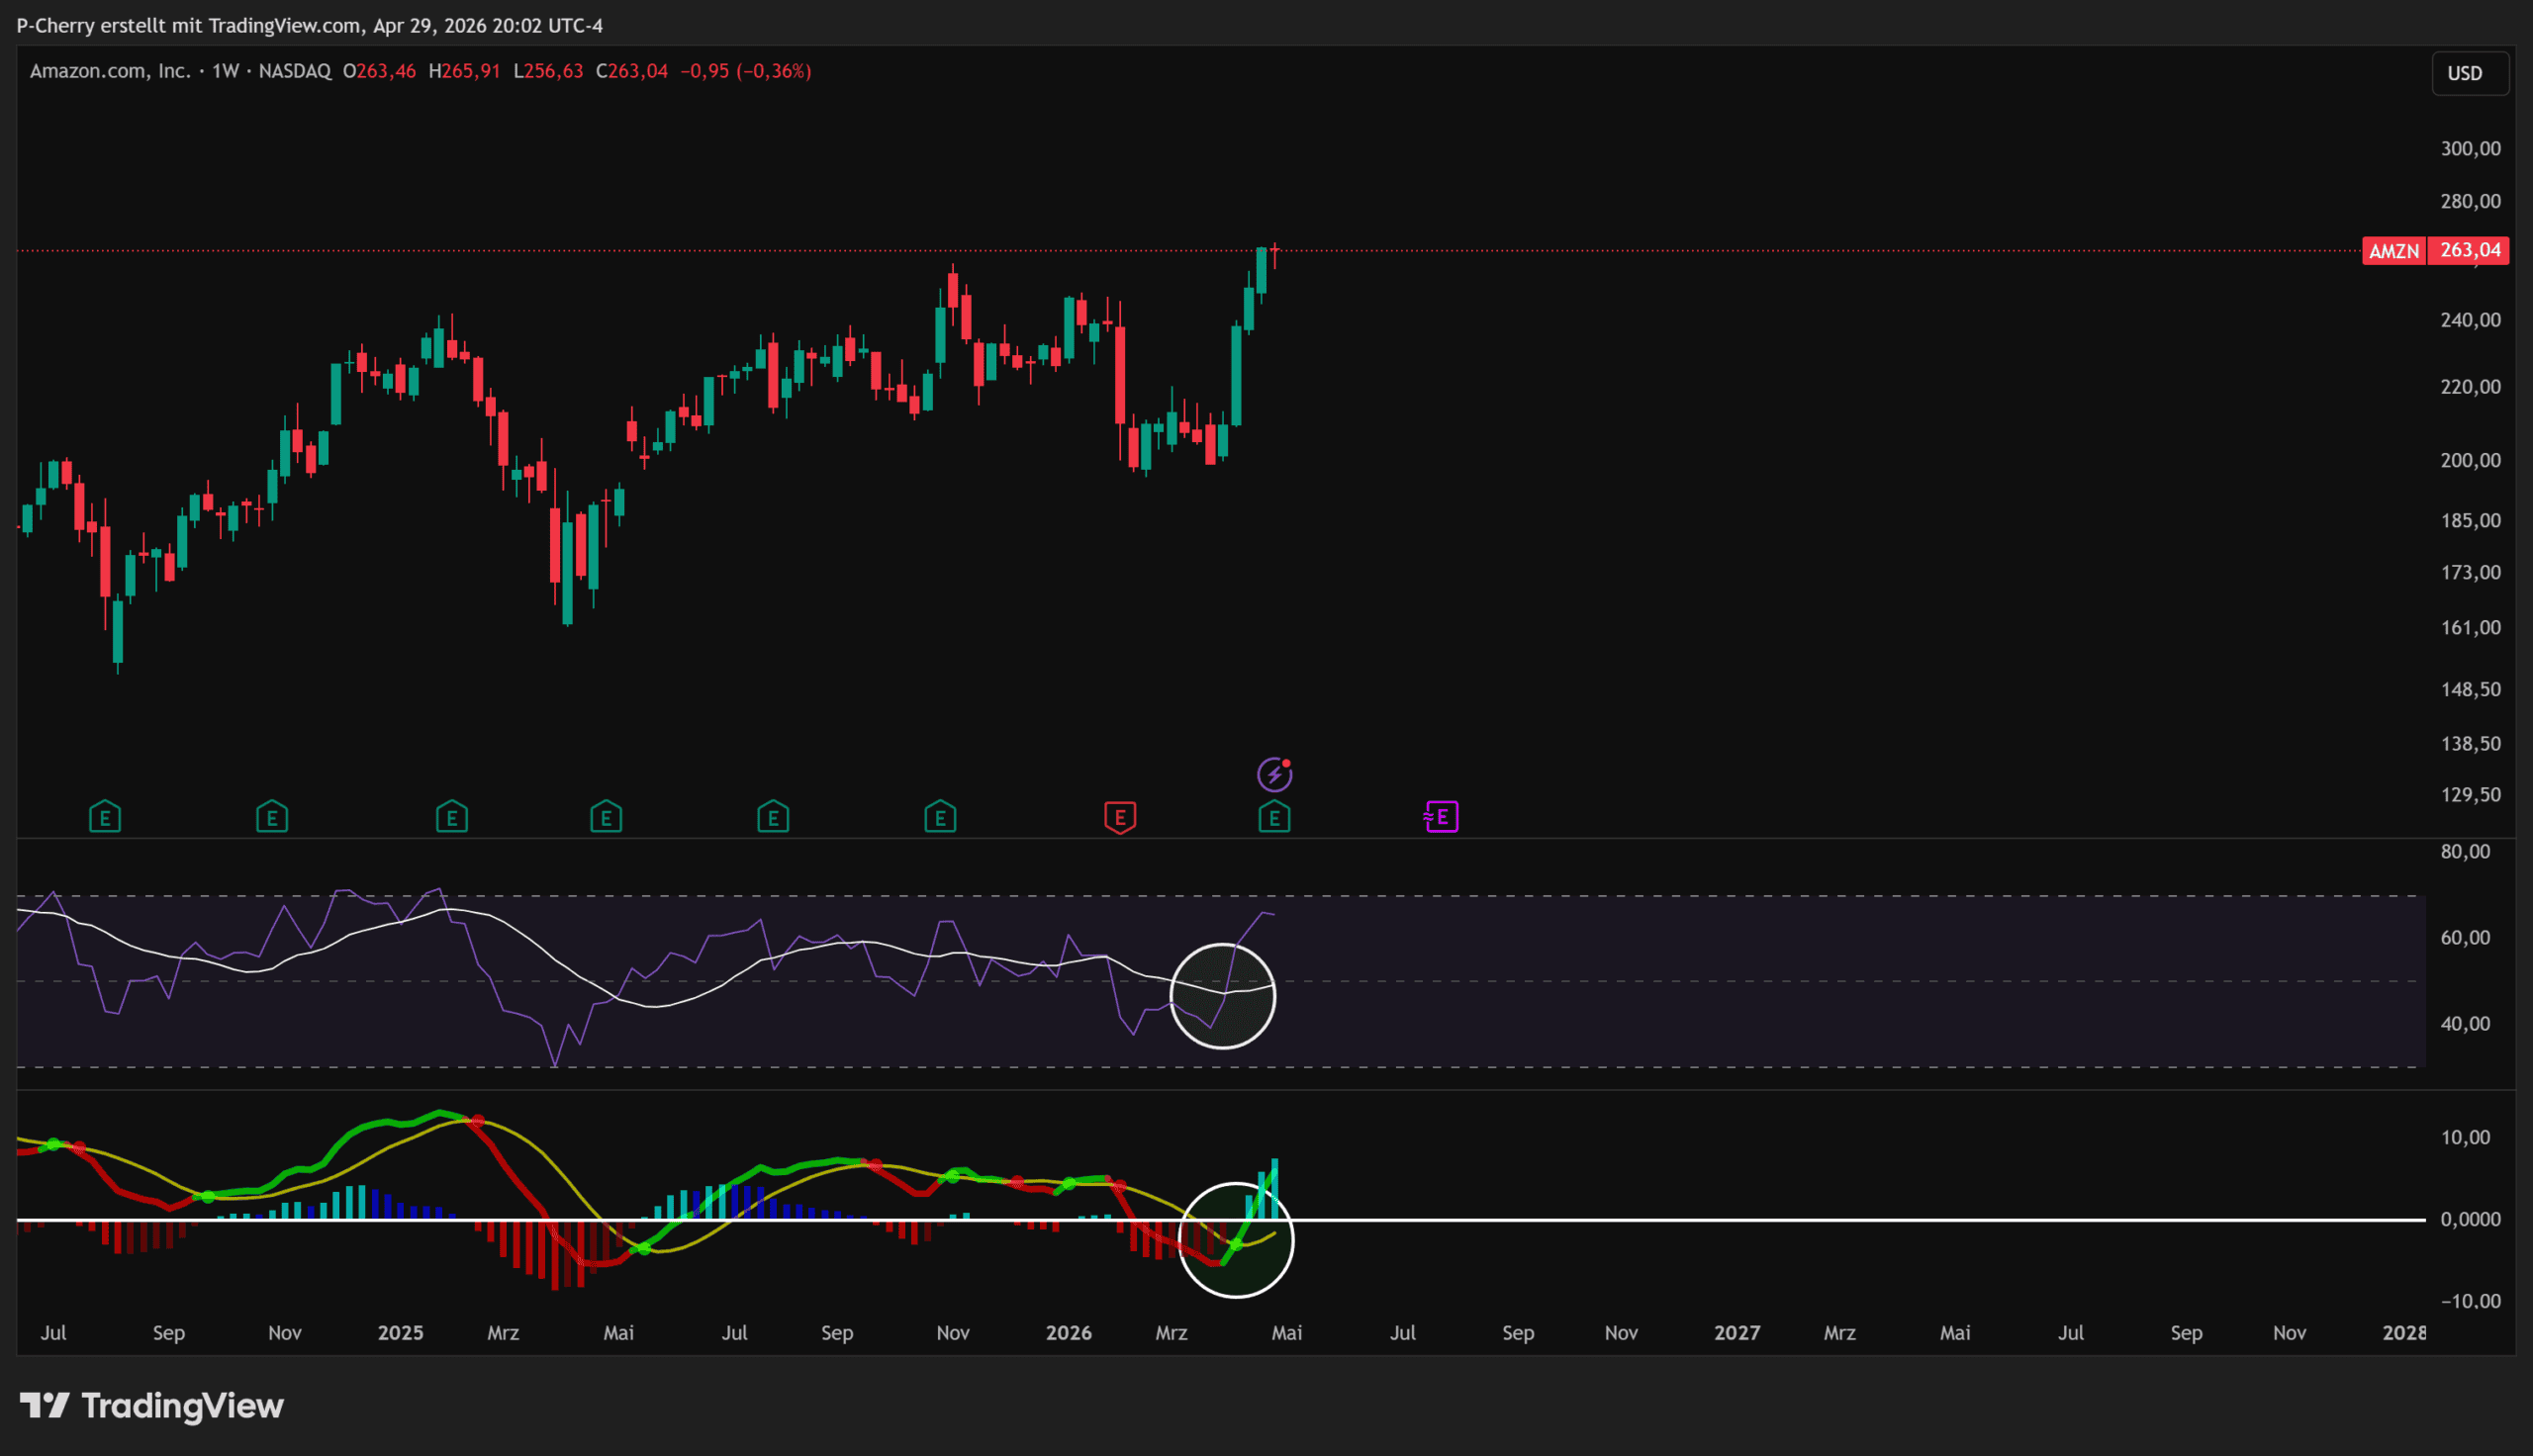Click the 2026 label on time axis
The width and height of the screenshot is (2533, 1456).
[x=1068, y=1333]
